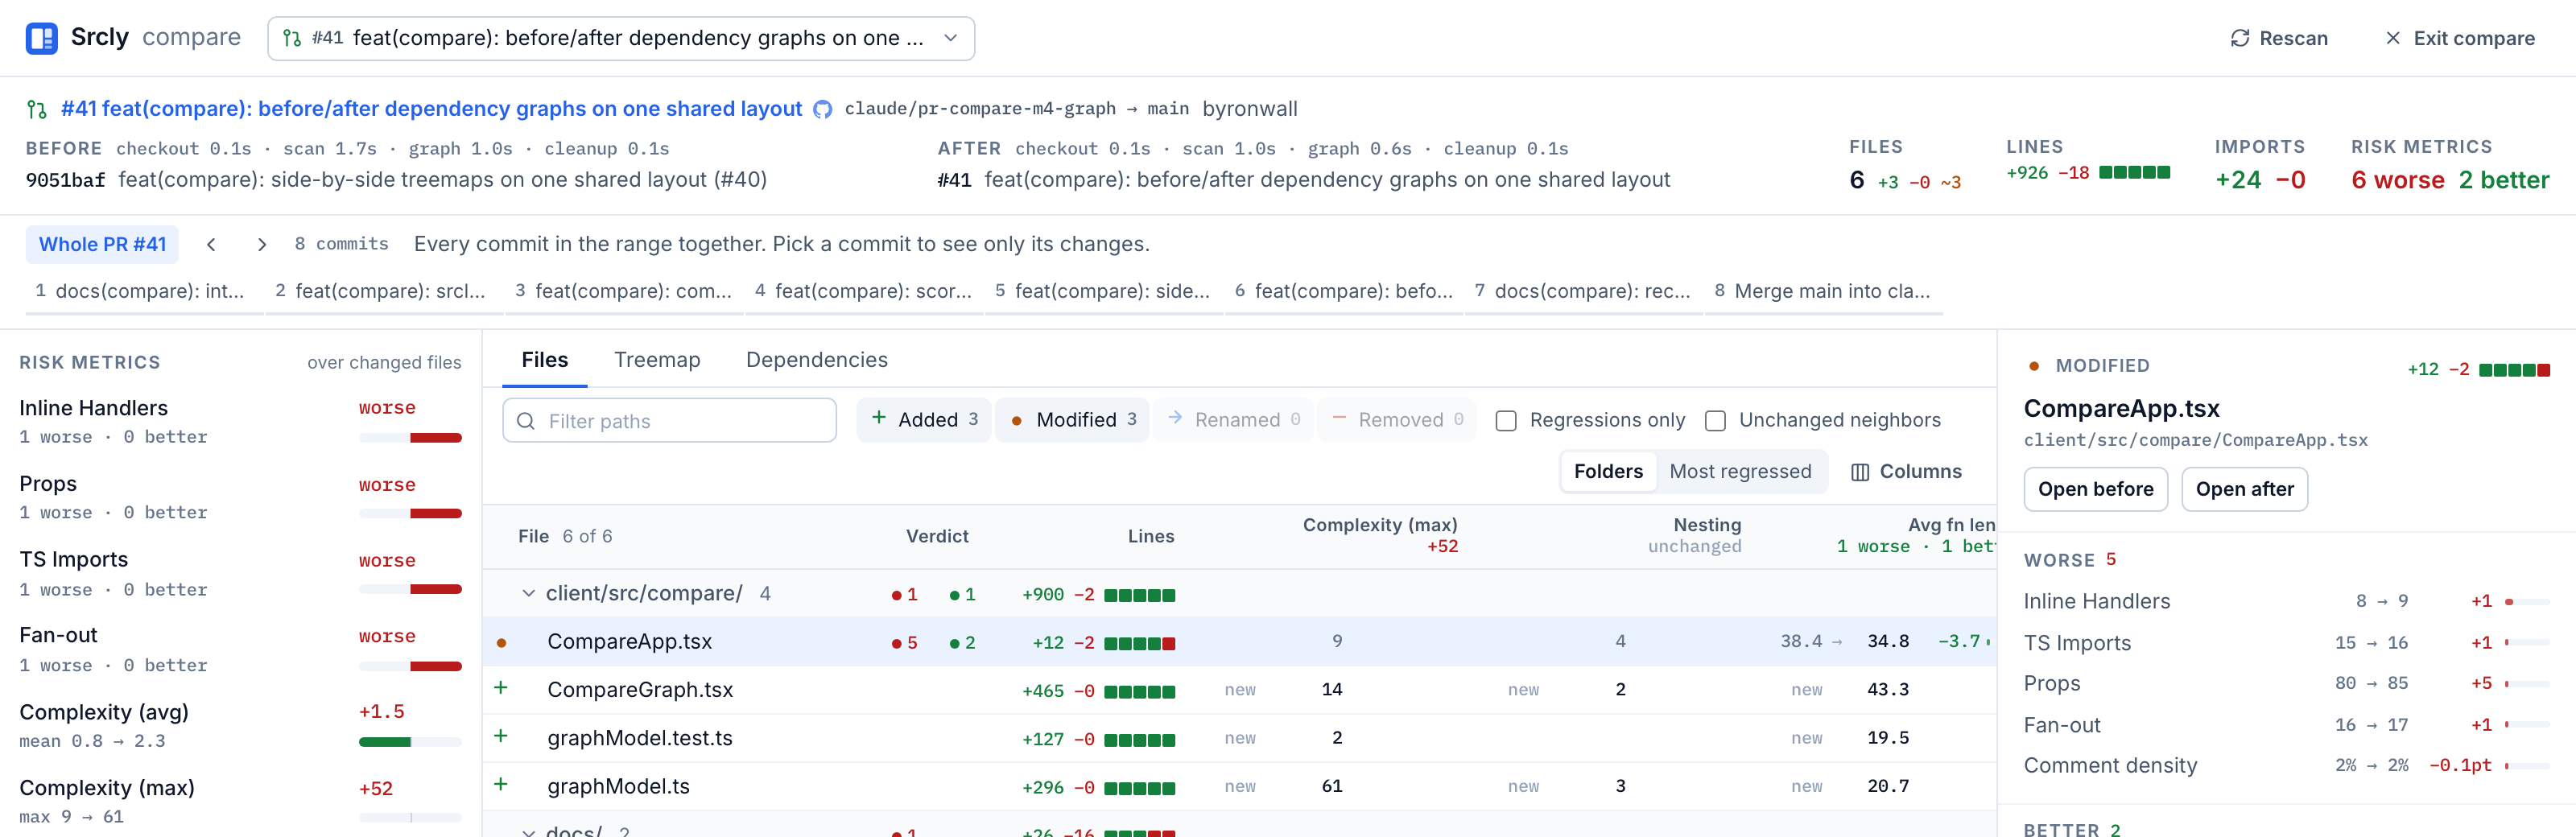
Task: Collapse the client/src/compare/ folder
Action: (x=528, y=594)
